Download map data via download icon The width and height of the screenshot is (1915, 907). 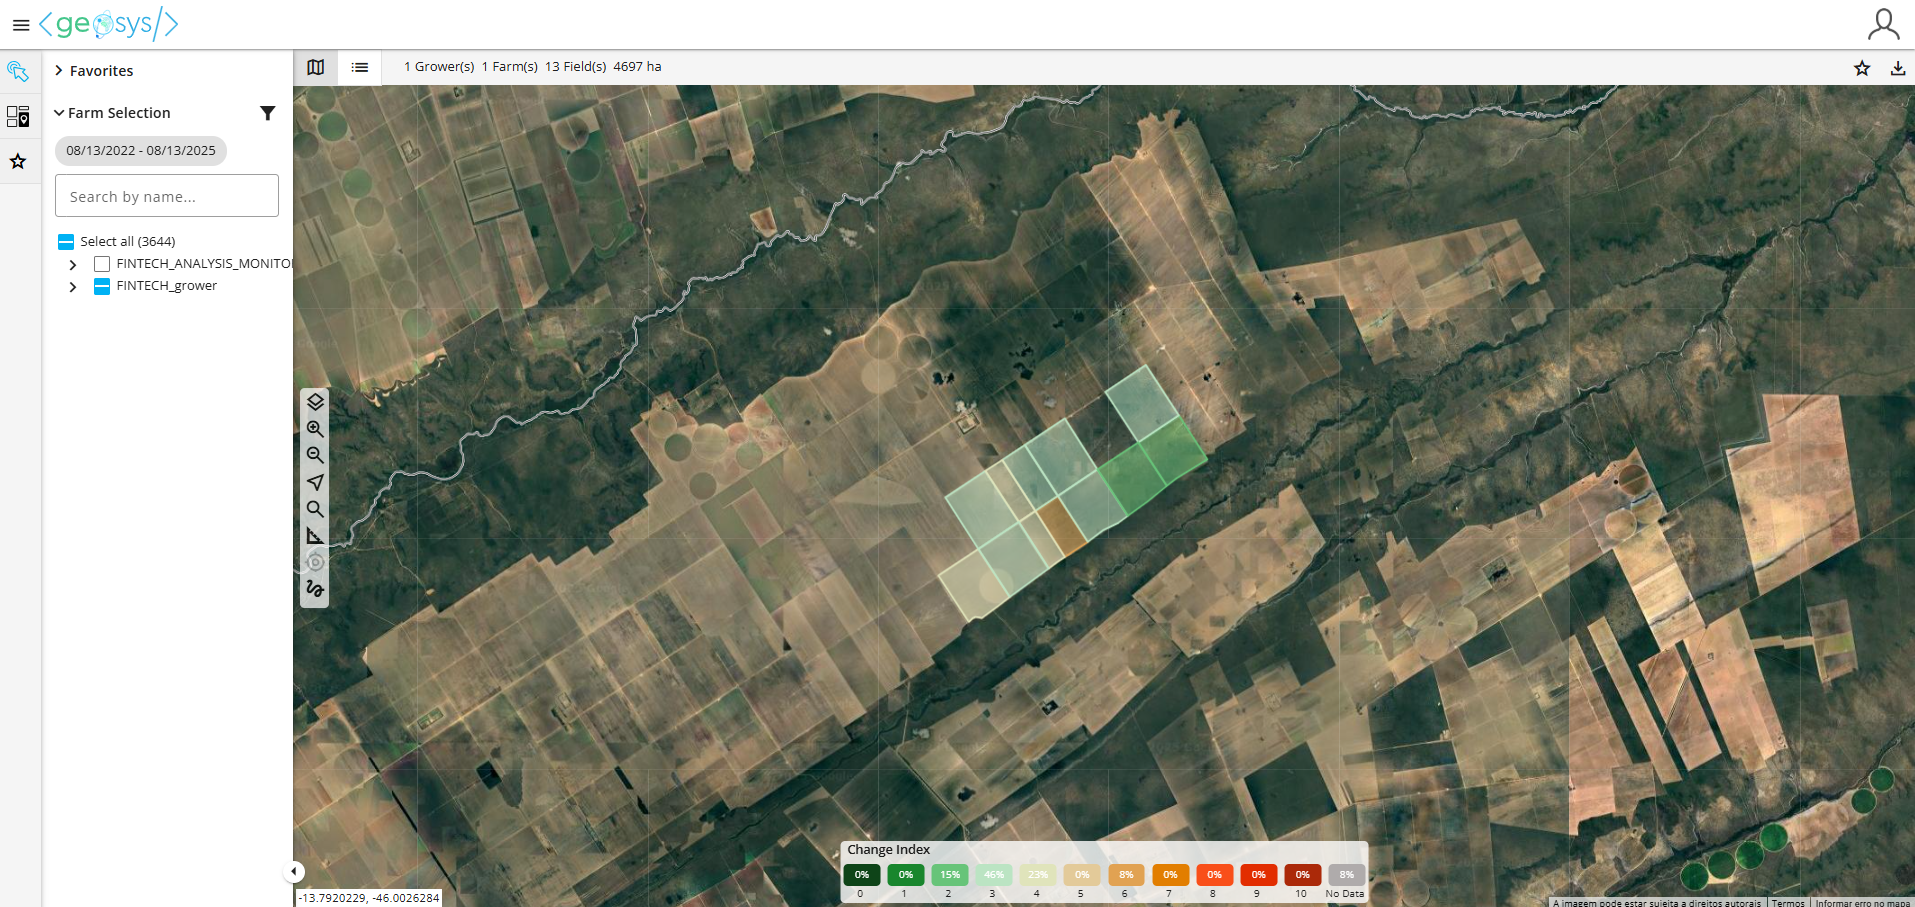coord(1897,68)
